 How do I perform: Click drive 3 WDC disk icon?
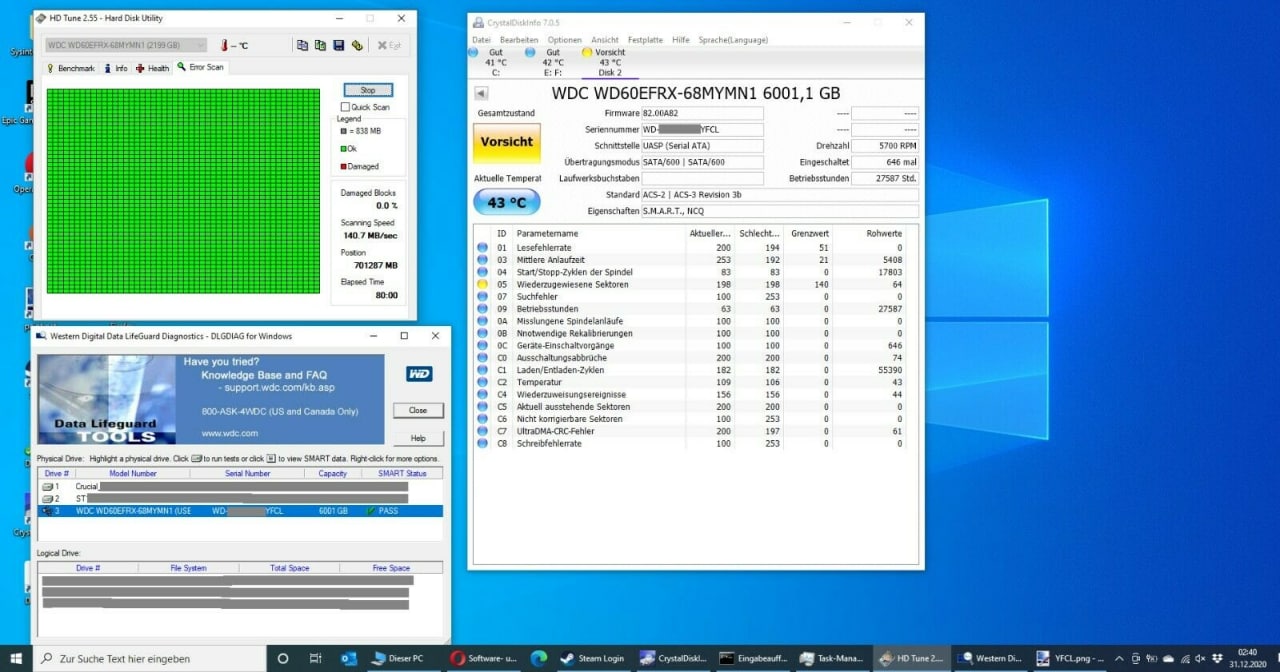tap(47, 510)
